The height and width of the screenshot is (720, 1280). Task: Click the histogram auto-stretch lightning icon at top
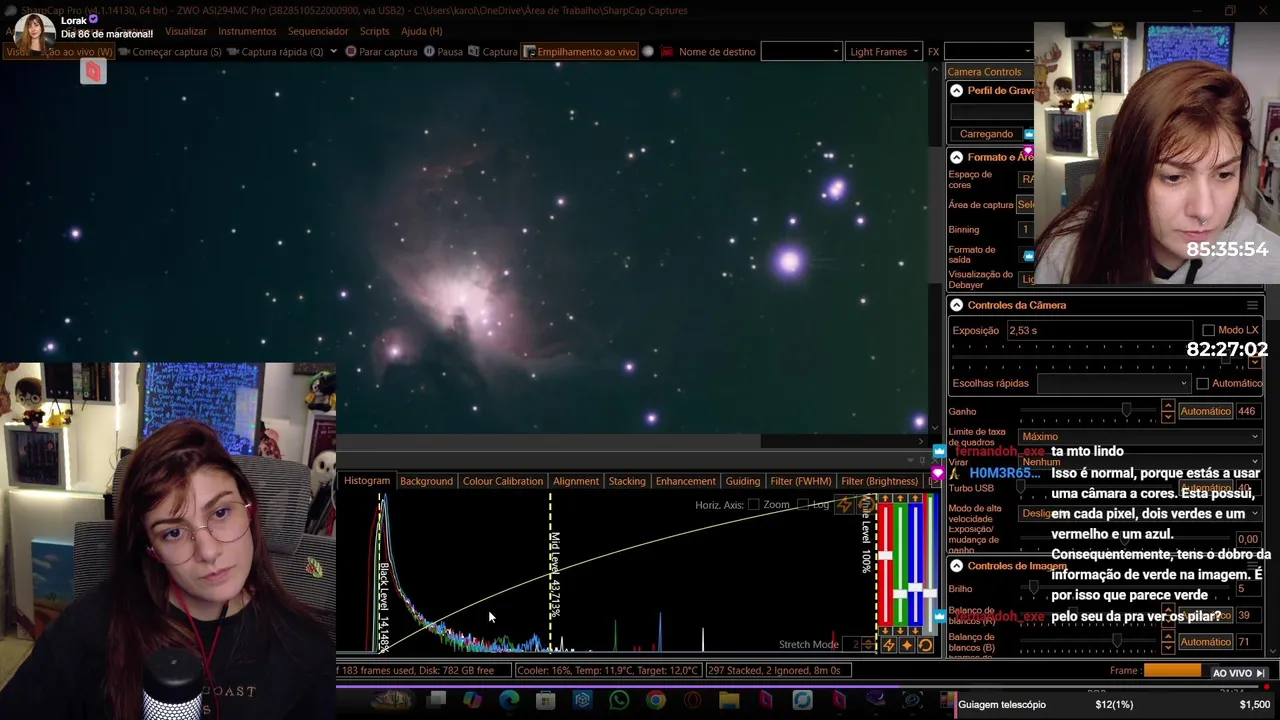click(x=844, y=506)
